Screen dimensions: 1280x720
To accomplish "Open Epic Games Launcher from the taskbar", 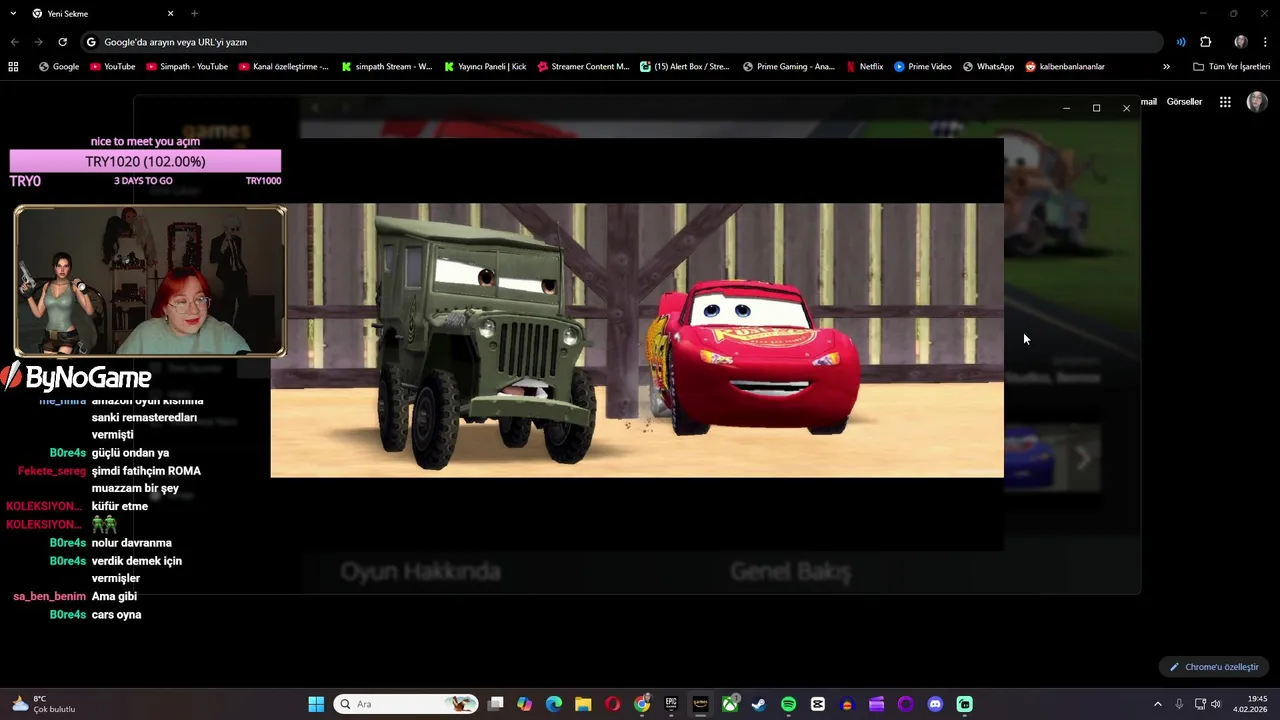I will 671,704.
